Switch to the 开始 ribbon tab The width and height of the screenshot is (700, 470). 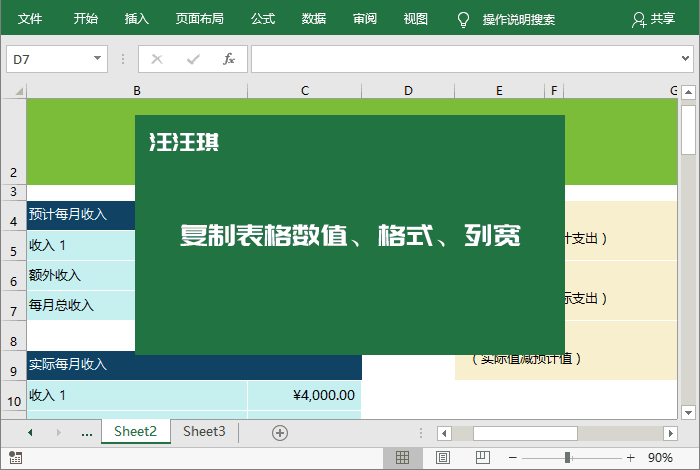(x=85, y=19)
